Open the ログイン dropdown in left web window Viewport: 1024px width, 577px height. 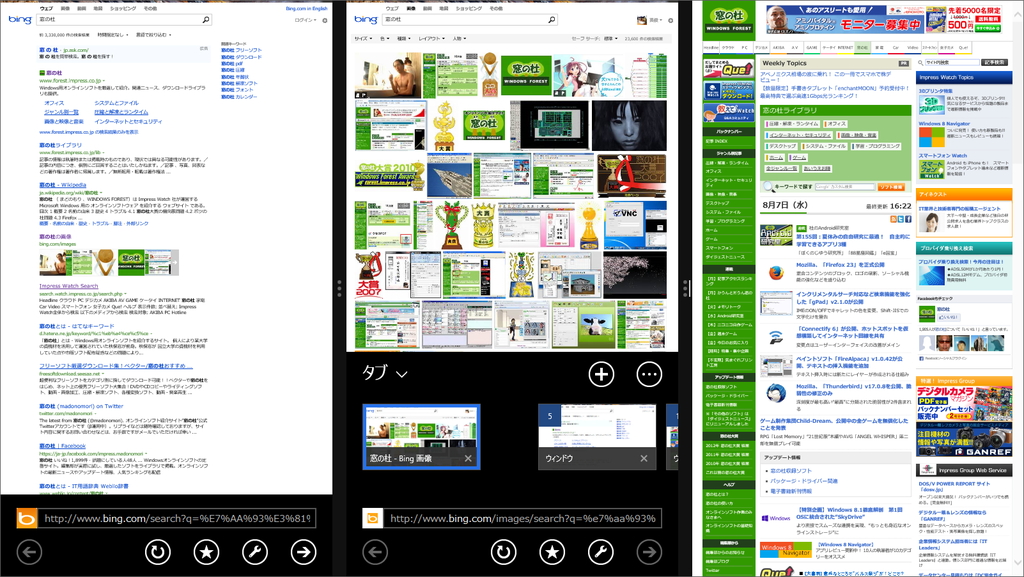[306, 20]
